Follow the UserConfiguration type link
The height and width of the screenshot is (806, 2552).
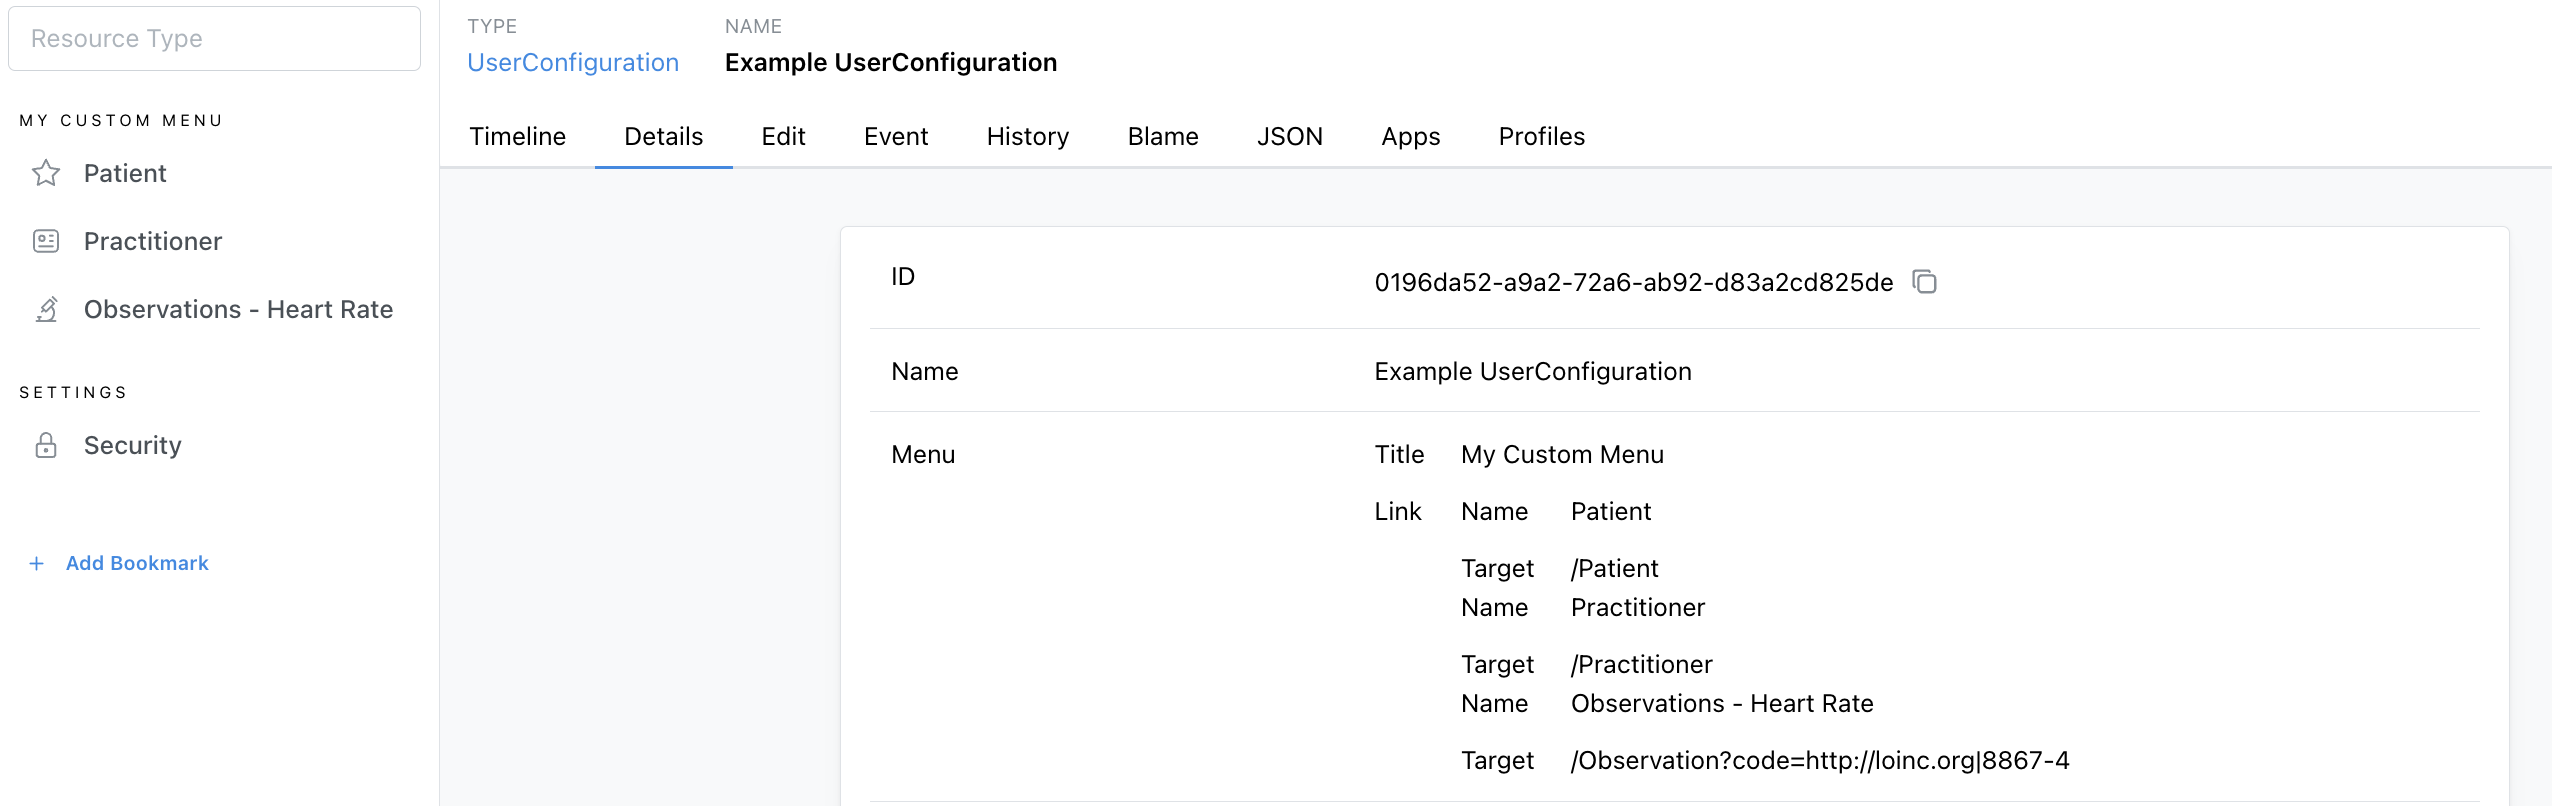pyautogui.click(x=572, y=63)
